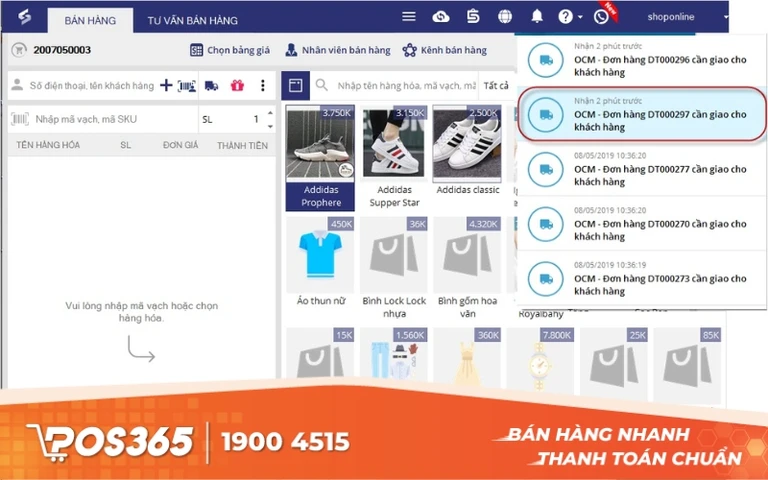
Task: Toggle product grid layout view icon
Action: click(295, 86)
